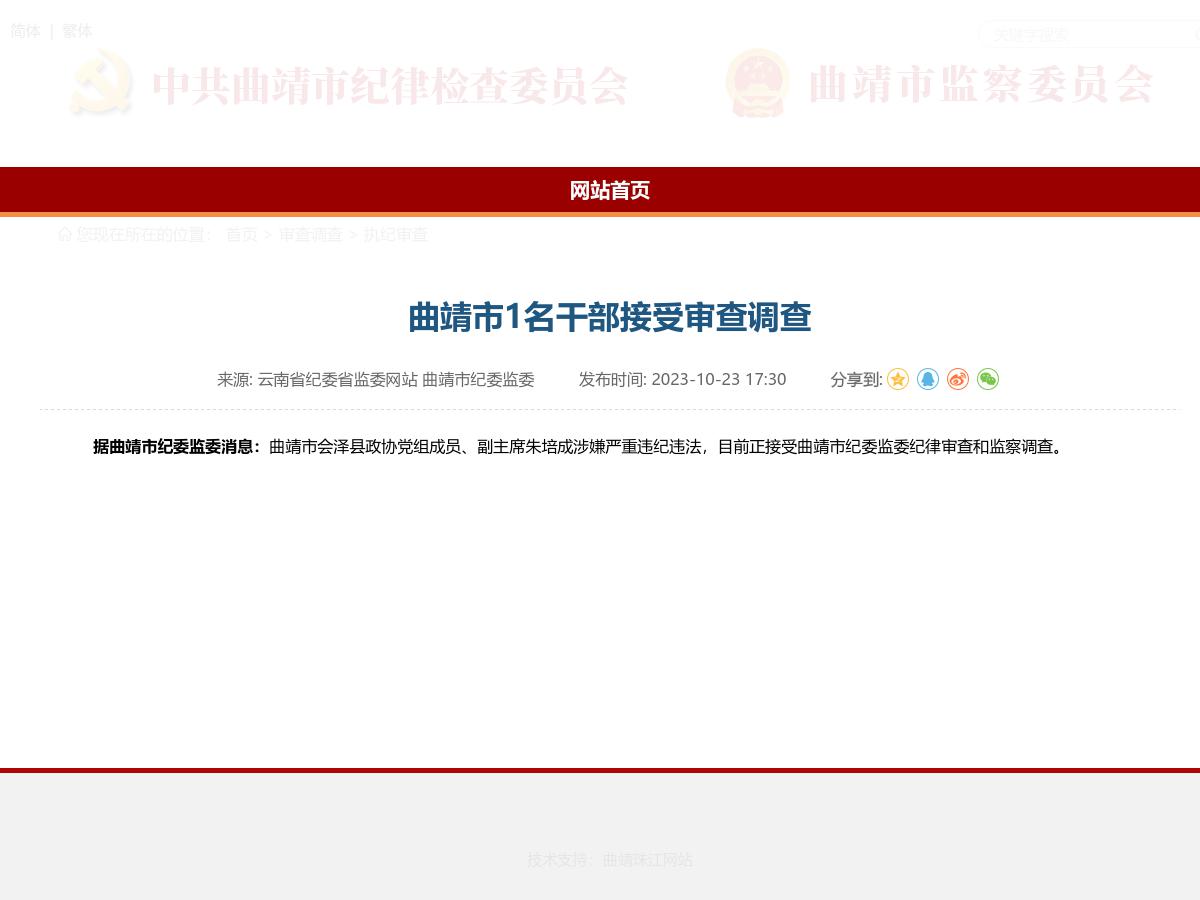Click the footer text 技术支持：曲靖珠江网络
1200x900 pixels.
point(610,860)
